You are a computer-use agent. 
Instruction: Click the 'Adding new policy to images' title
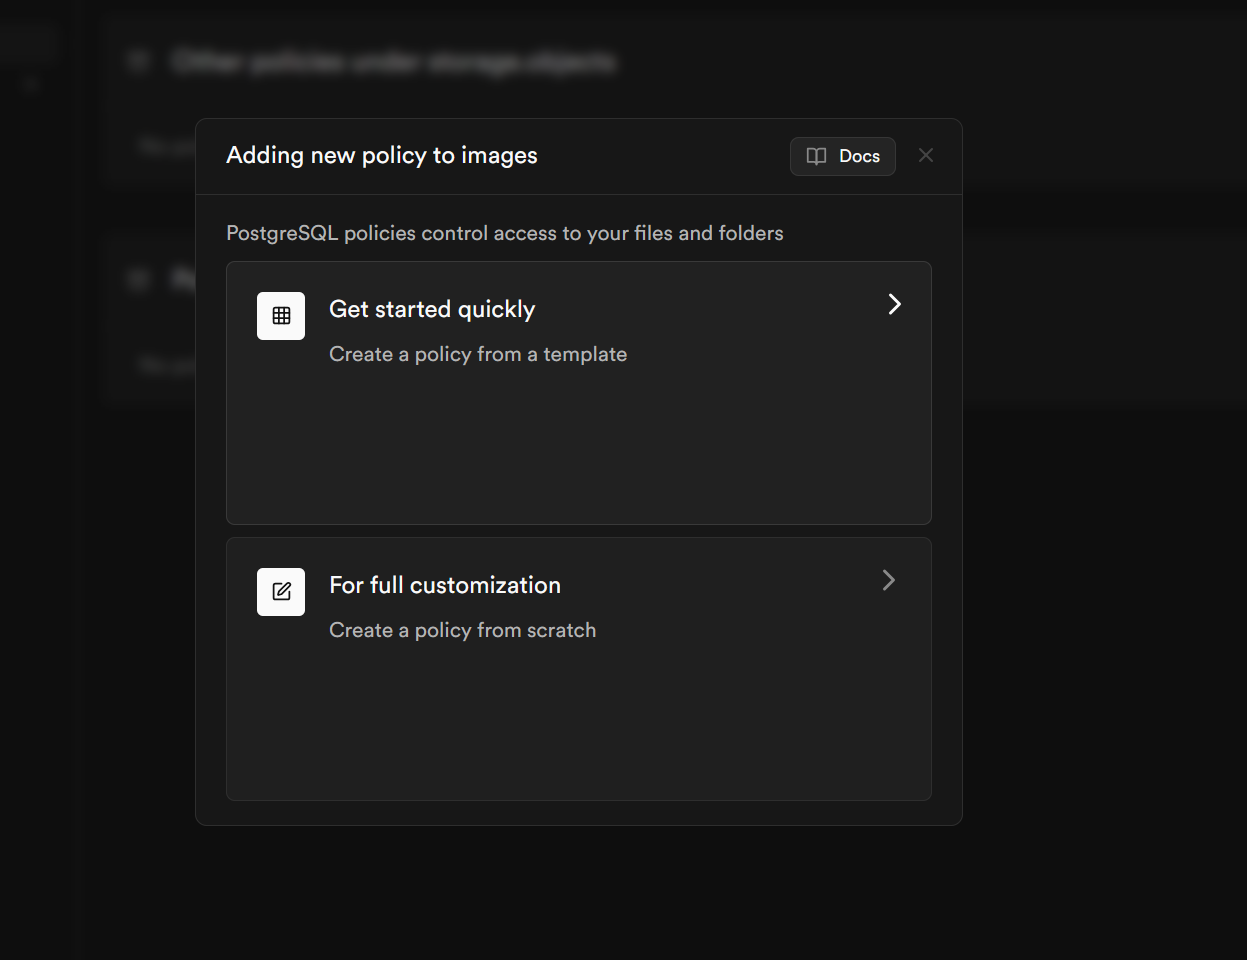382,155
